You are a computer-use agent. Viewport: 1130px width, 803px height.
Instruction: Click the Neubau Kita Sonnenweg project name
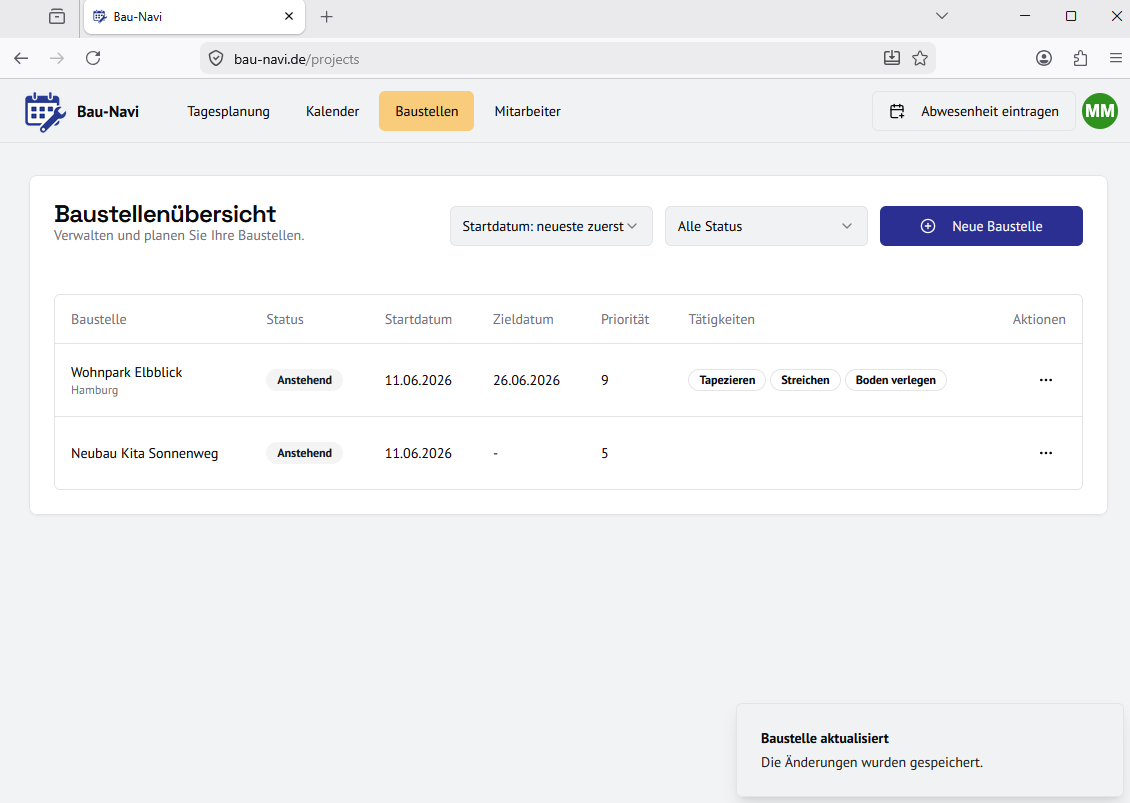point(144,453)
